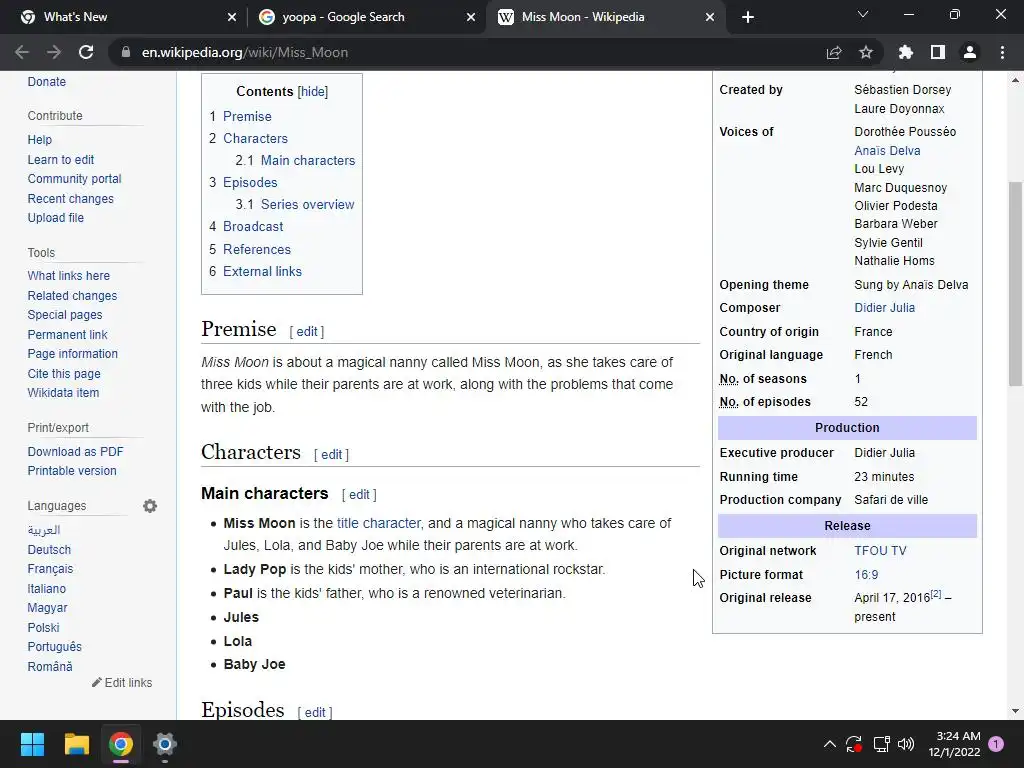Bookmark this page with star icon
Image resolution: width=1024 pixels, height=768 pixels.
pyautogui.click(x=866, y=52)
